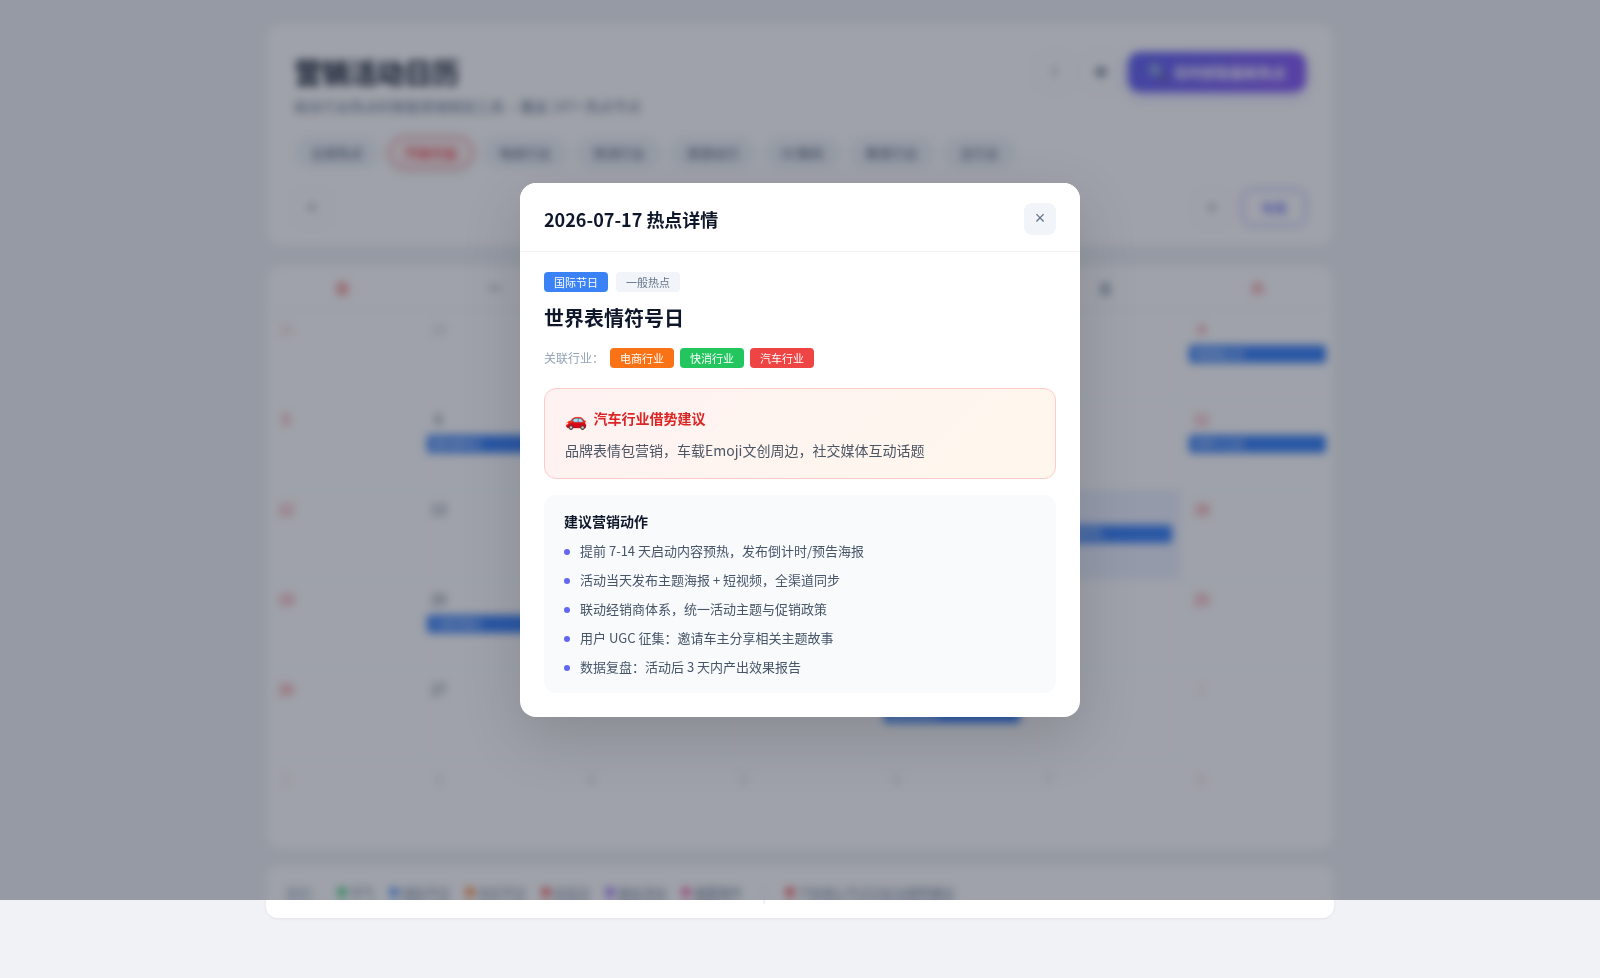This screenshot has width=1600, height=978.
Task: Click the 活动当天发布主题海报 item
Action: tap(702, 581)
